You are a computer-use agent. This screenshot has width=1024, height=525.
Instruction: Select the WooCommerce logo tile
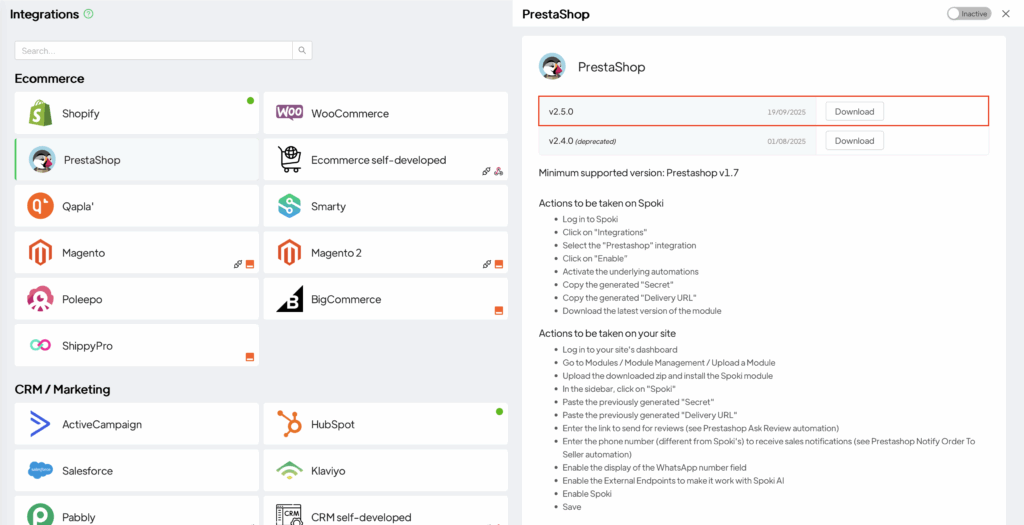point(290,113)
